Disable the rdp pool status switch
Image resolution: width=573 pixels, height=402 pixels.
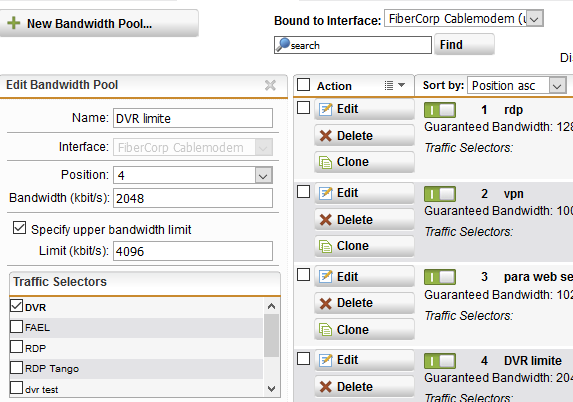click(x=440, y=110)
